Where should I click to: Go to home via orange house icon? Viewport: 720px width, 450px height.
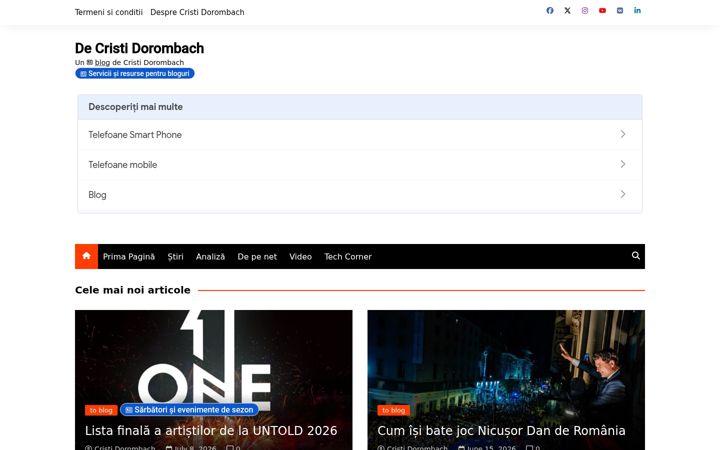[86, 256]
